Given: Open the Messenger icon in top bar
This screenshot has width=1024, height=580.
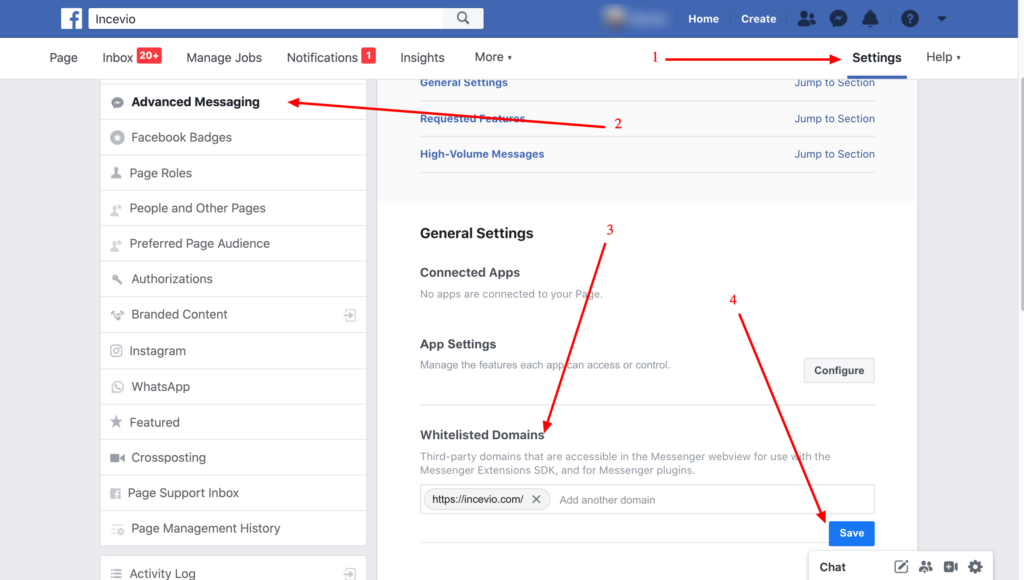Looking at the screenshot, I should pos(839,18).
